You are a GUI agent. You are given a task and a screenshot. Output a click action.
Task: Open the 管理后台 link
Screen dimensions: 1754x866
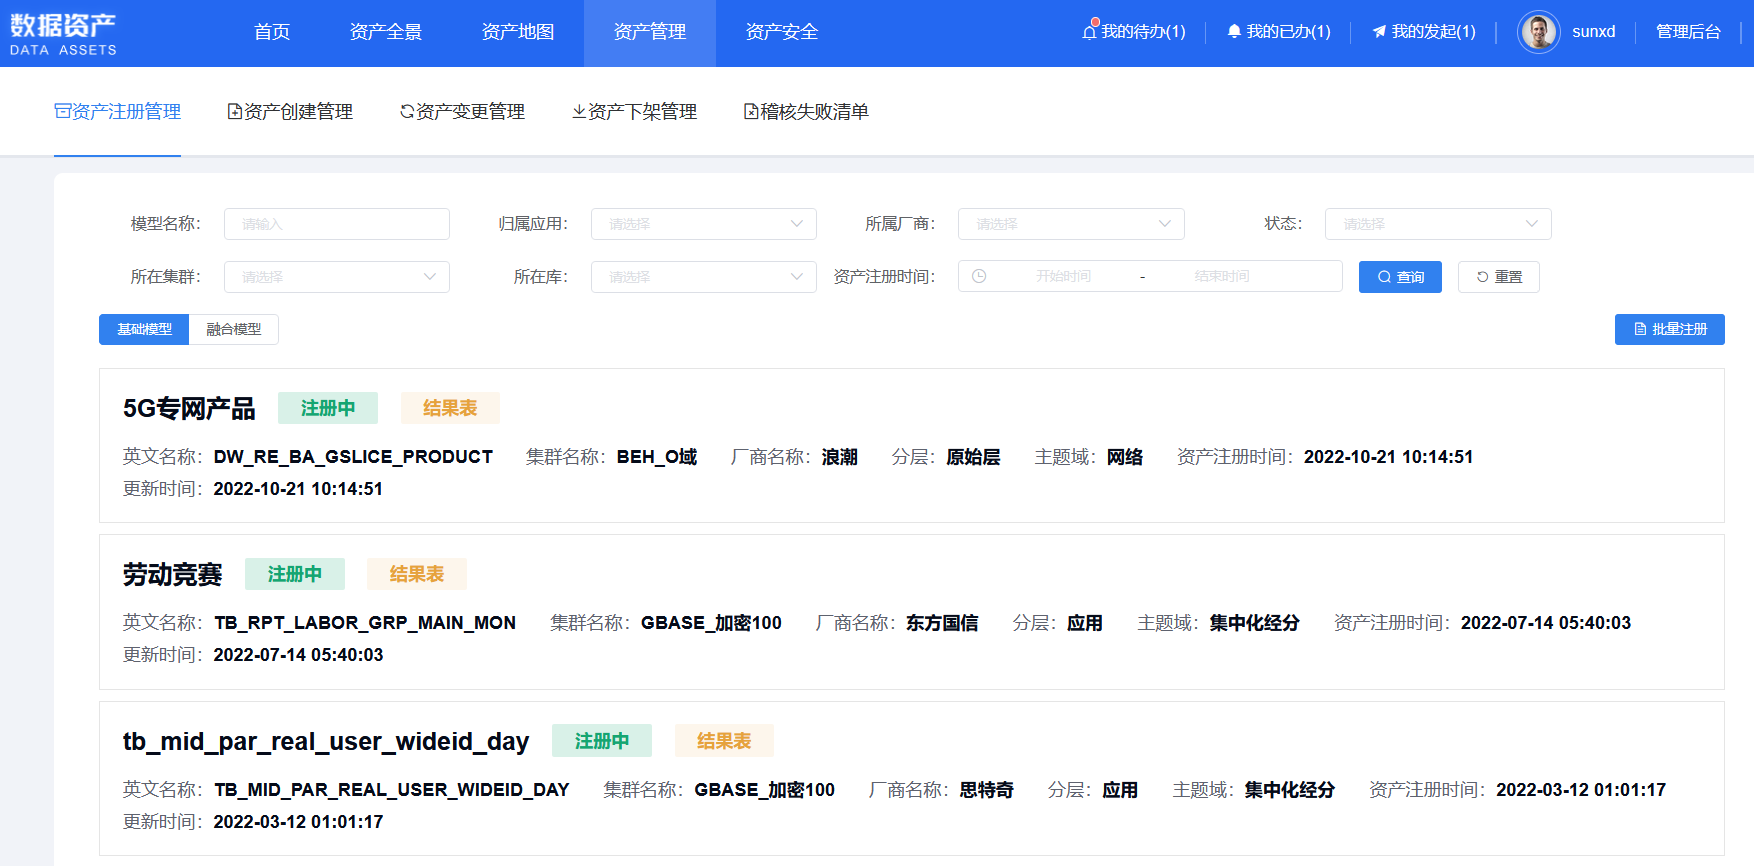[1688, 32]
